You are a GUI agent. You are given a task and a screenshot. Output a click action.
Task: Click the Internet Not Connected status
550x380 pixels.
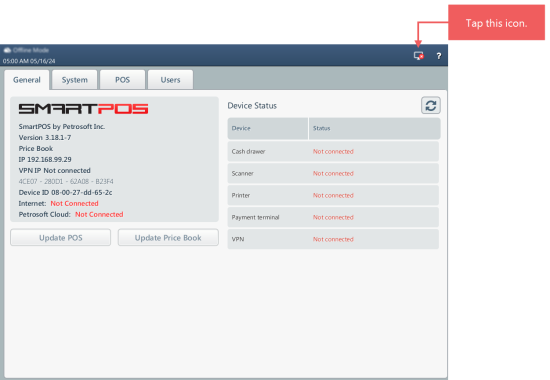click(x=74, y=204)
